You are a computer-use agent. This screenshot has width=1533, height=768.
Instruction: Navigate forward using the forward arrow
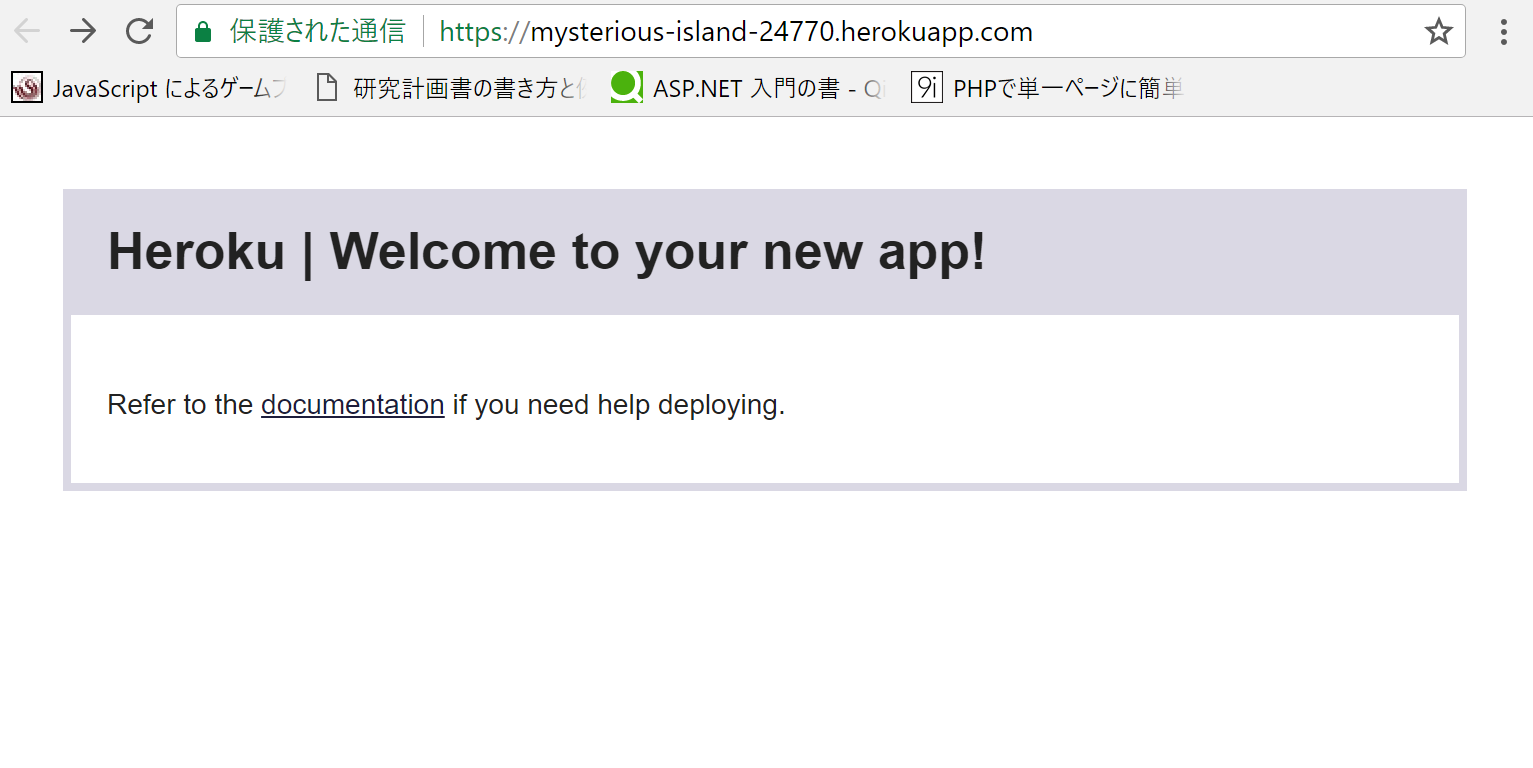tap(83, 31)
